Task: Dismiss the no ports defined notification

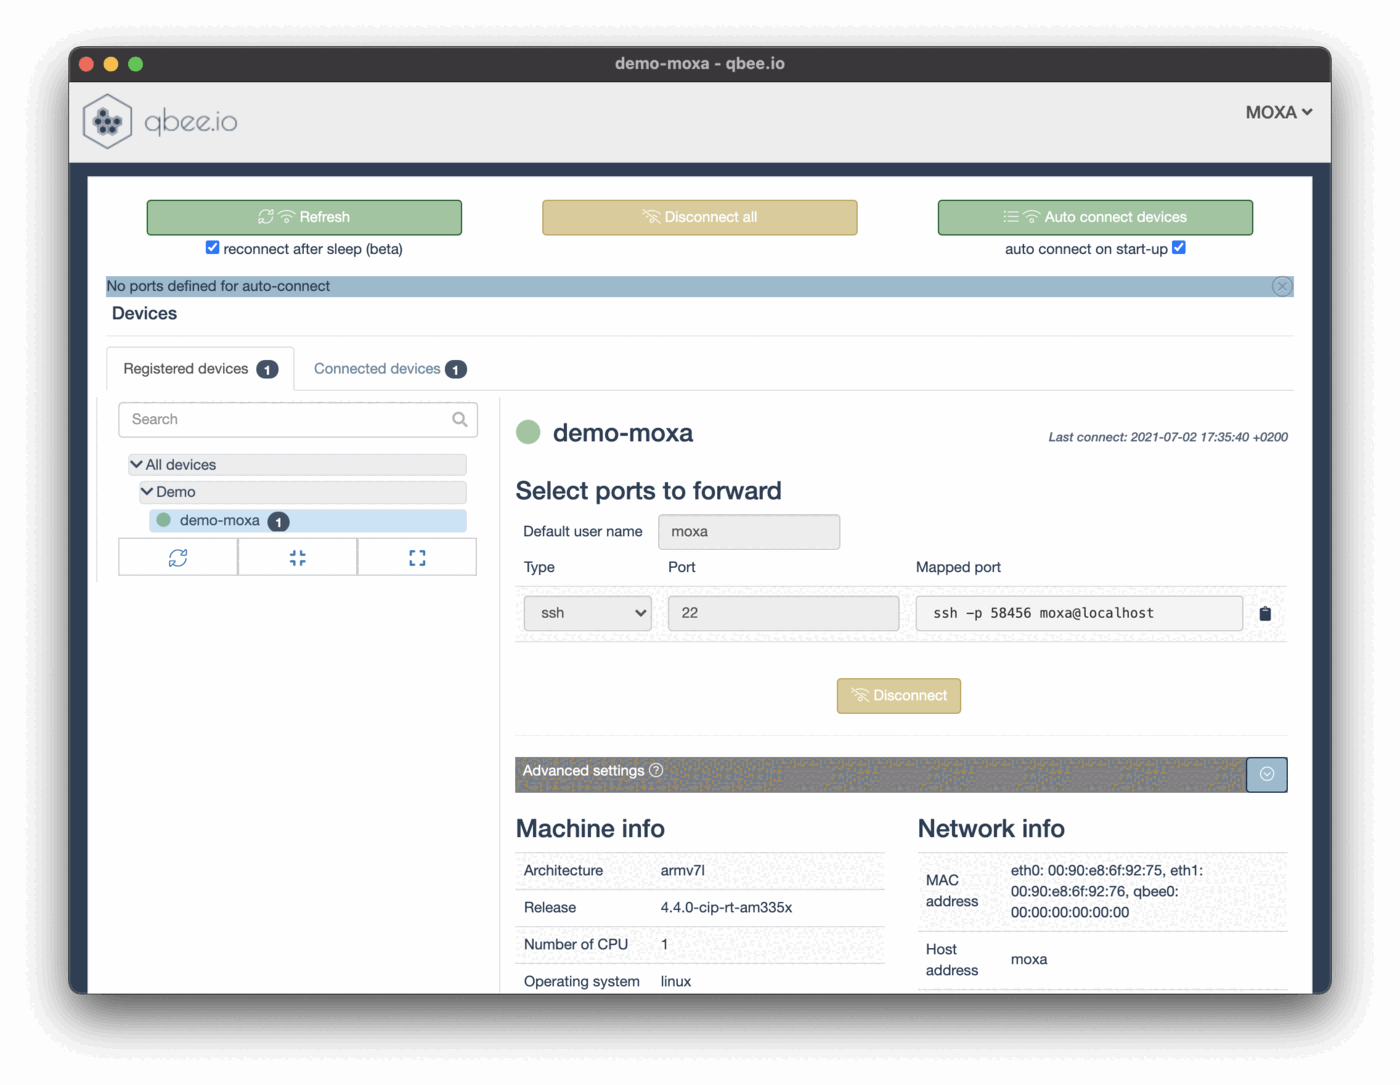Action: point(1282,287)
